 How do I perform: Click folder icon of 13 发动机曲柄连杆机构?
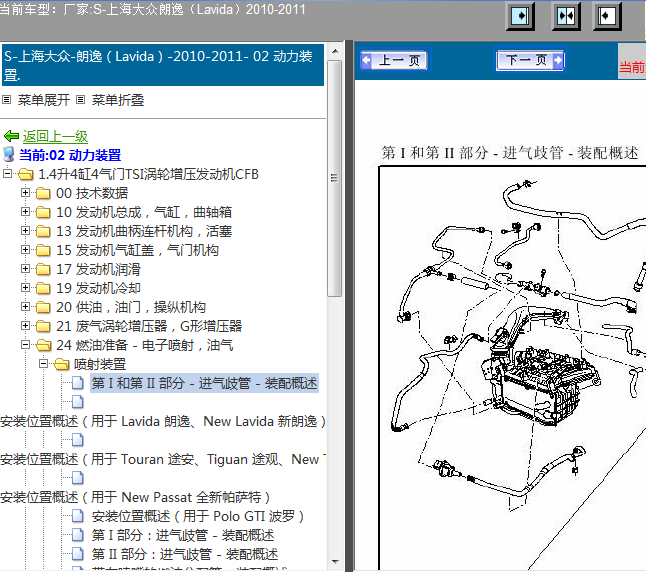pyautogui.click(x=43, y=231)
